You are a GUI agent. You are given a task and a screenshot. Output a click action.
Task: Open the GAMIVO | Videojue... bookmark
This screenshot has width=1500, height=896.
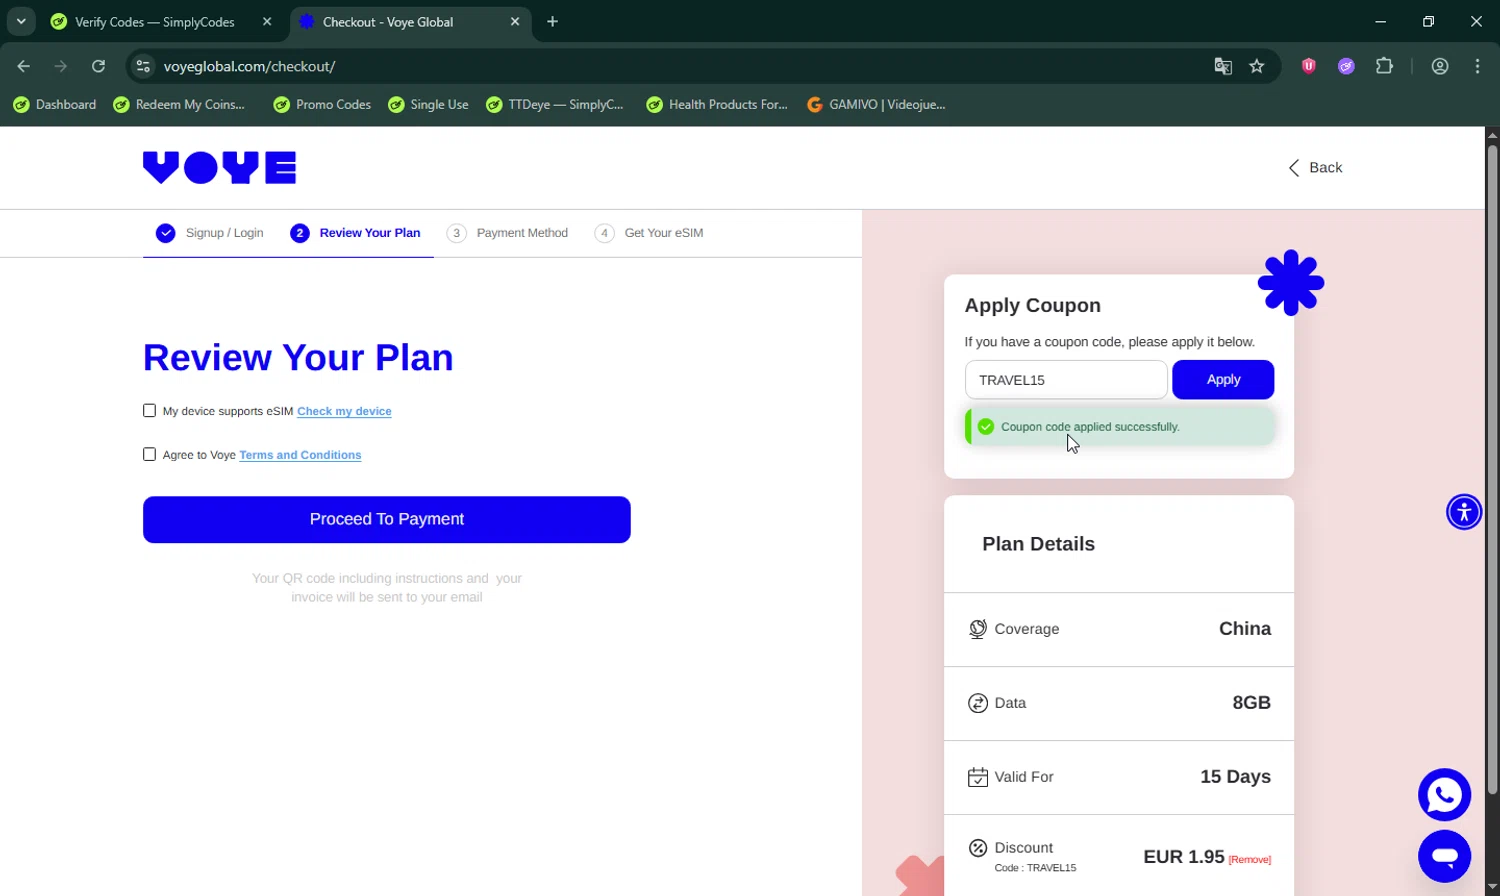tap(876, 104)
